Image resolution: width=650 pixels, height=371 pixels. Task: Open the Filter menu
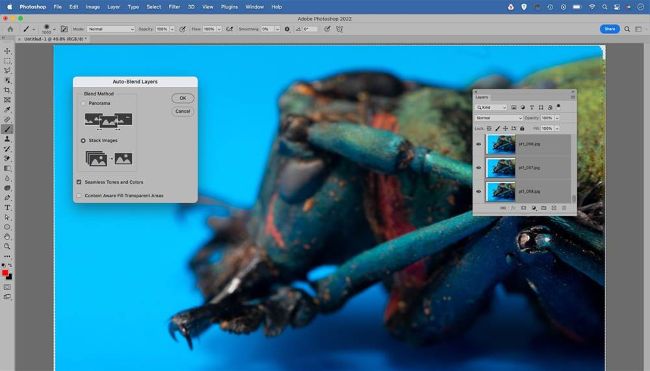pyautogui.click(x=174, y=7)
